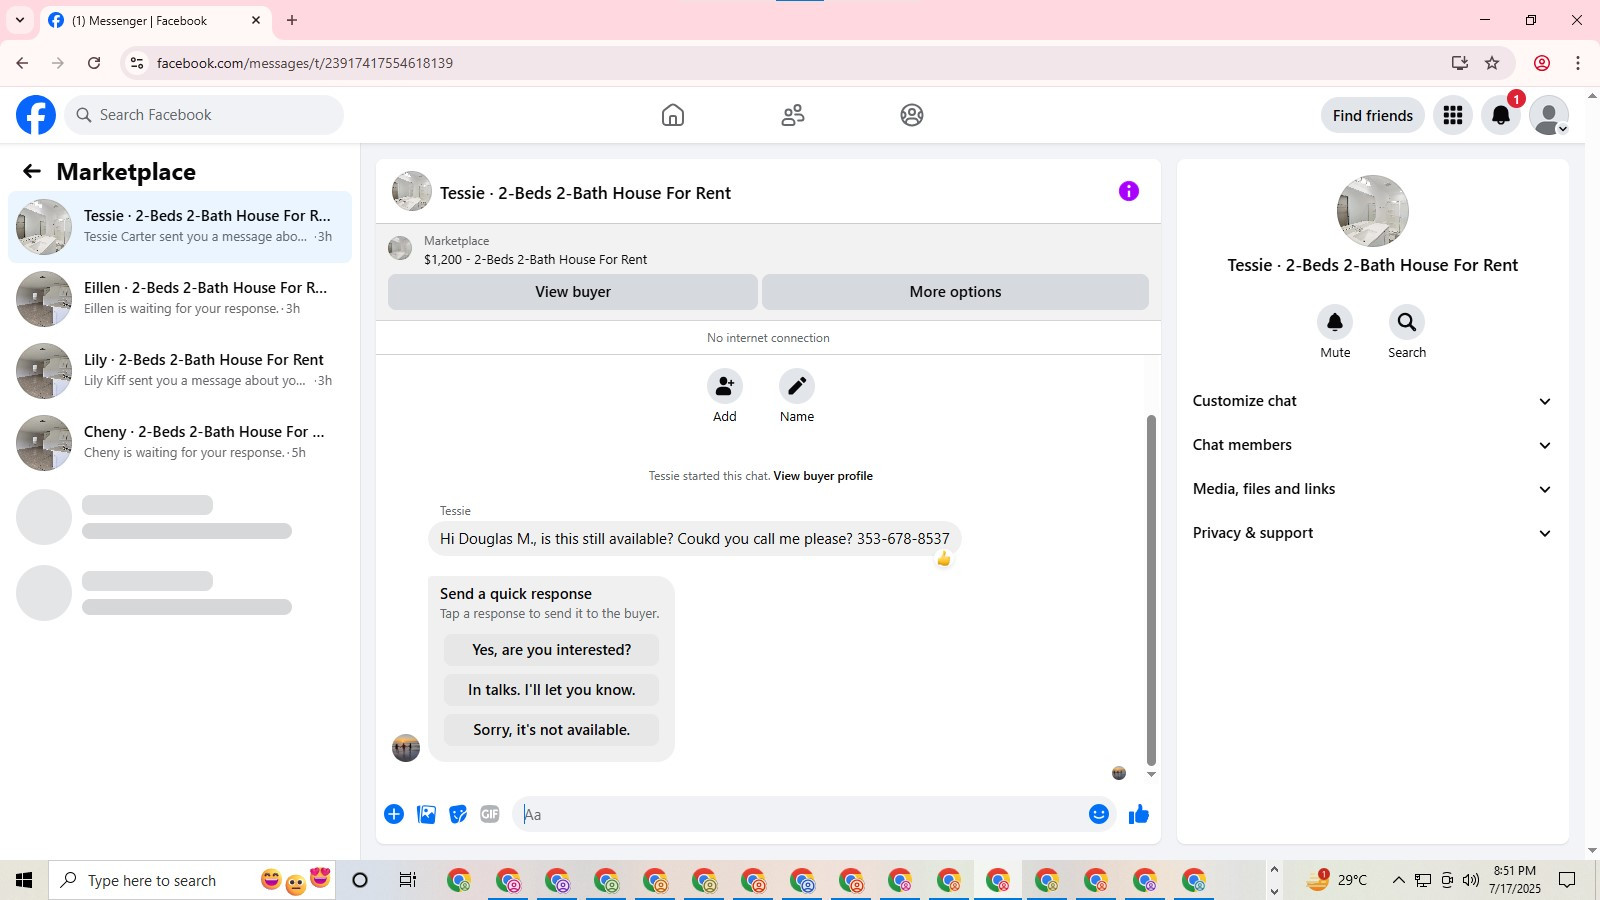Open the Chrome three-dot menu
The height and width of the screenshot is (900, 1600).
[x=1578, y=63]
